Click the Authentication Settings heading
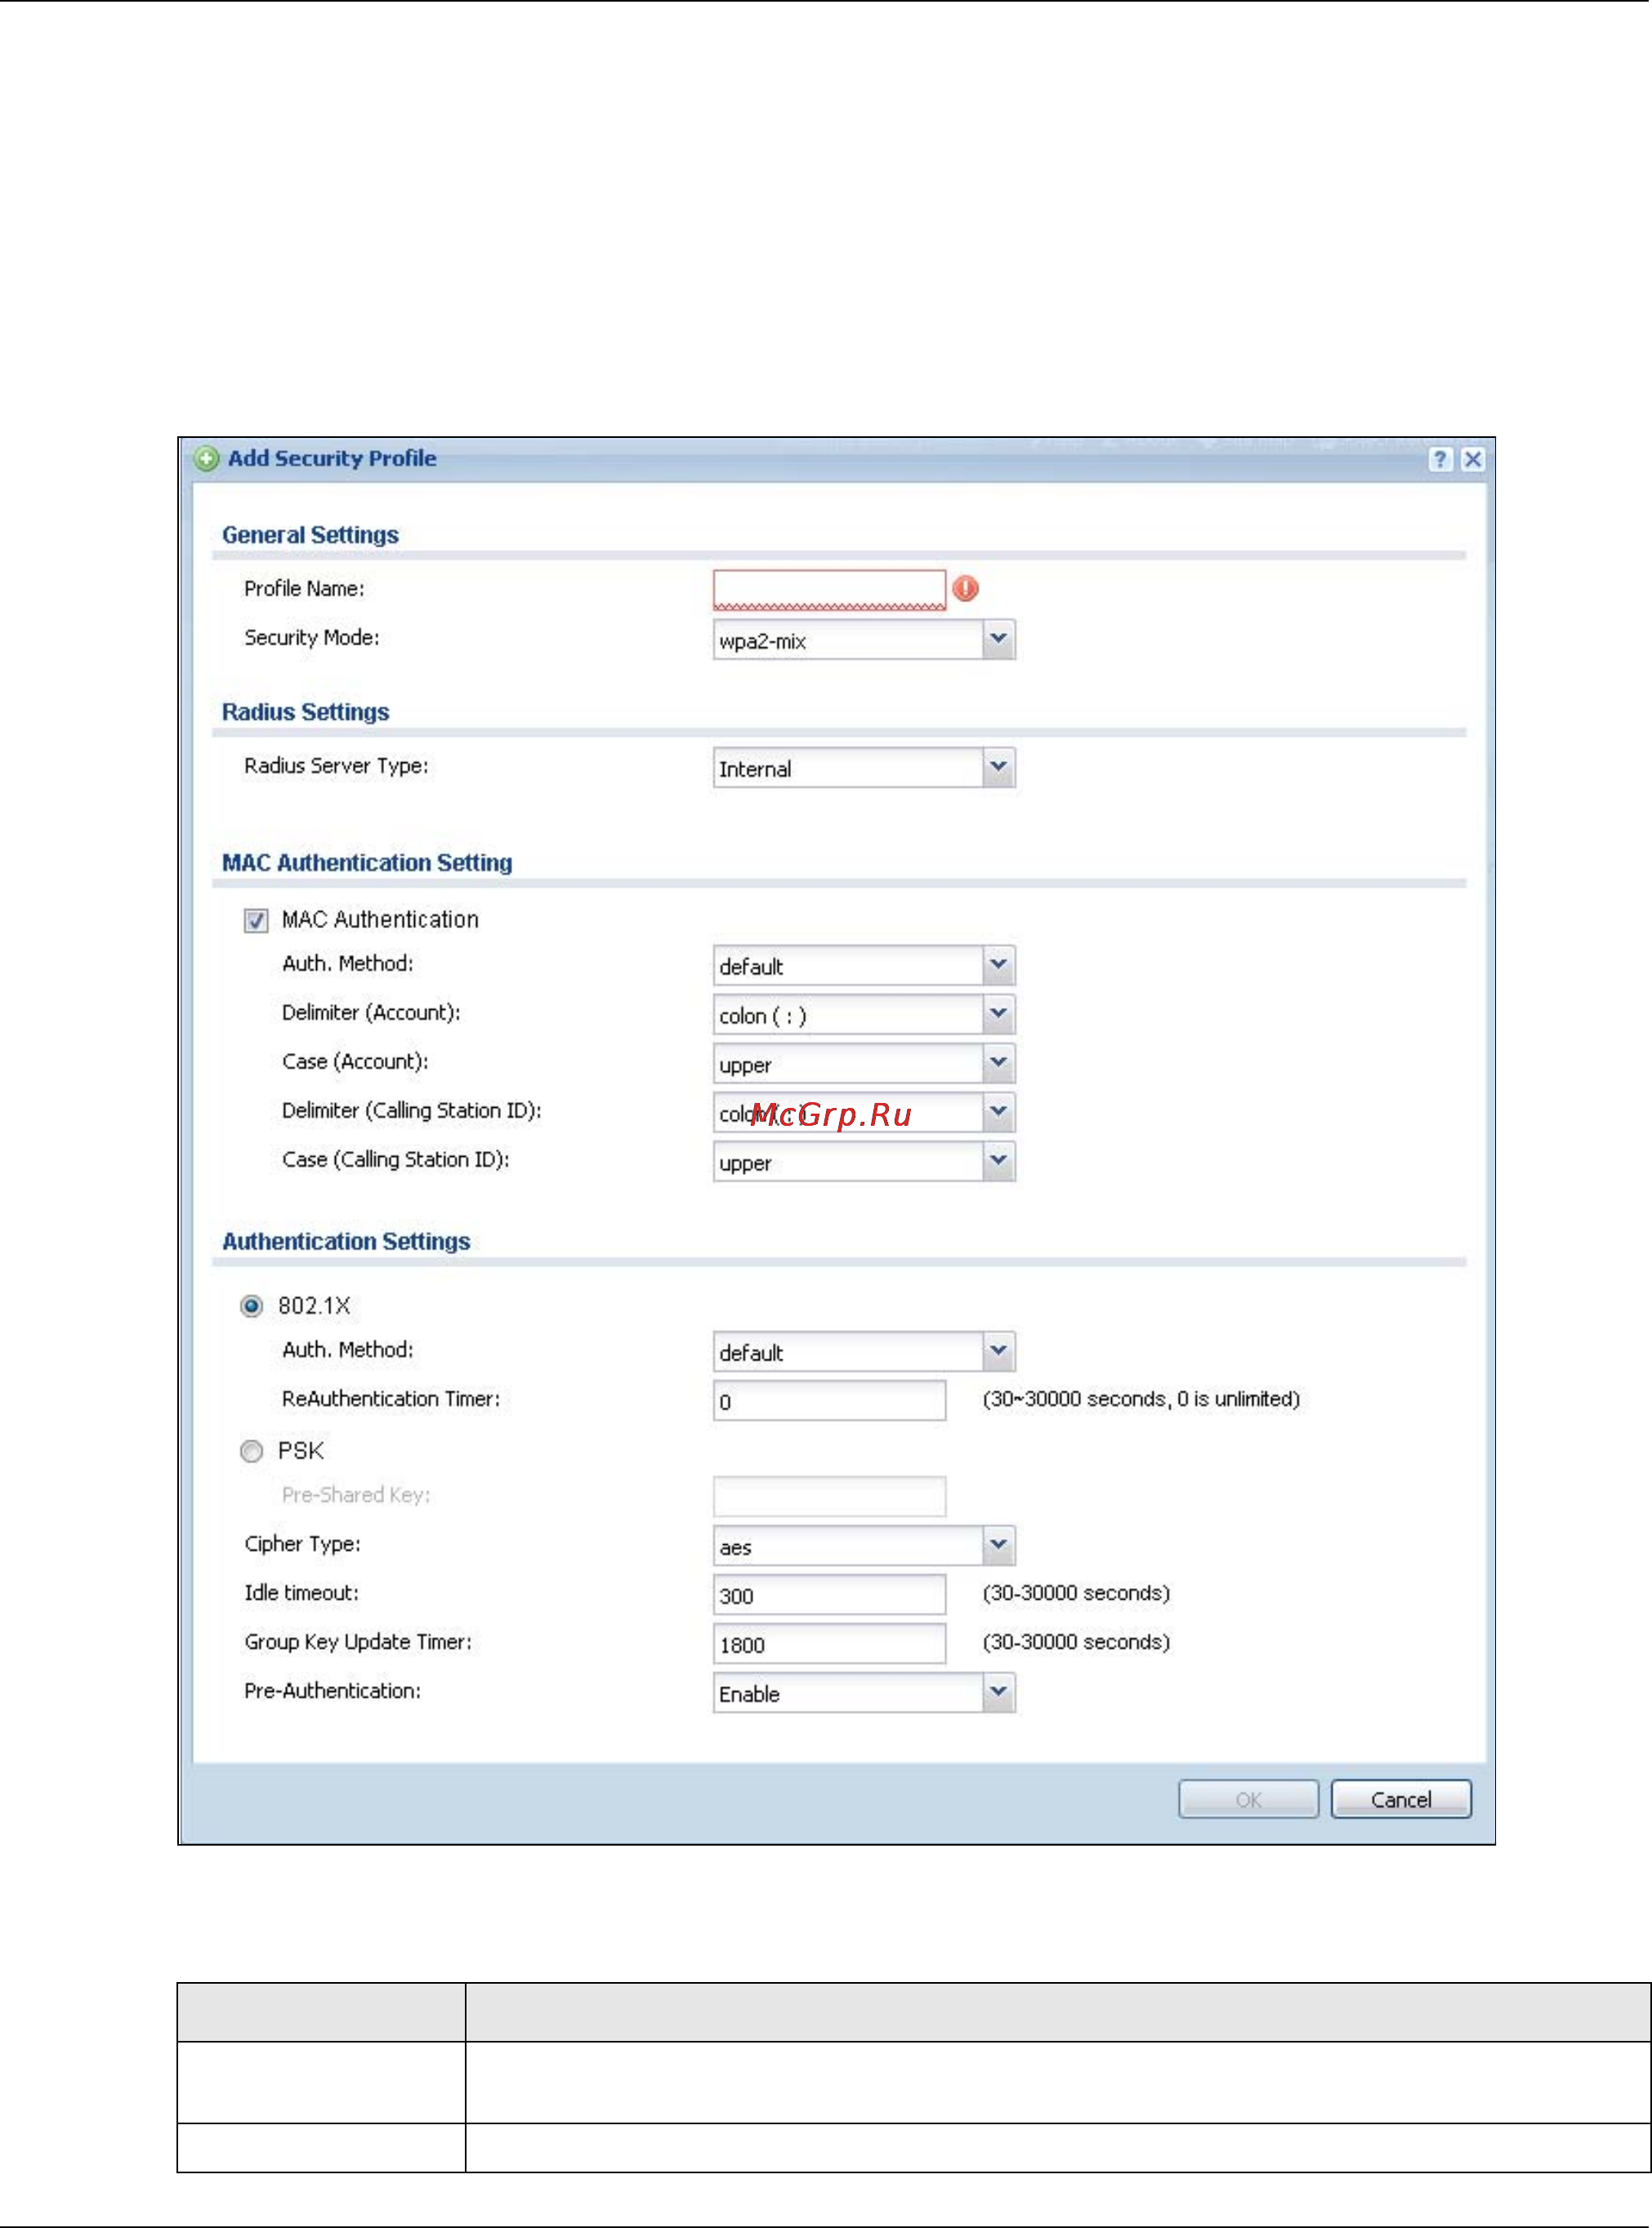 pos(346,1241)
